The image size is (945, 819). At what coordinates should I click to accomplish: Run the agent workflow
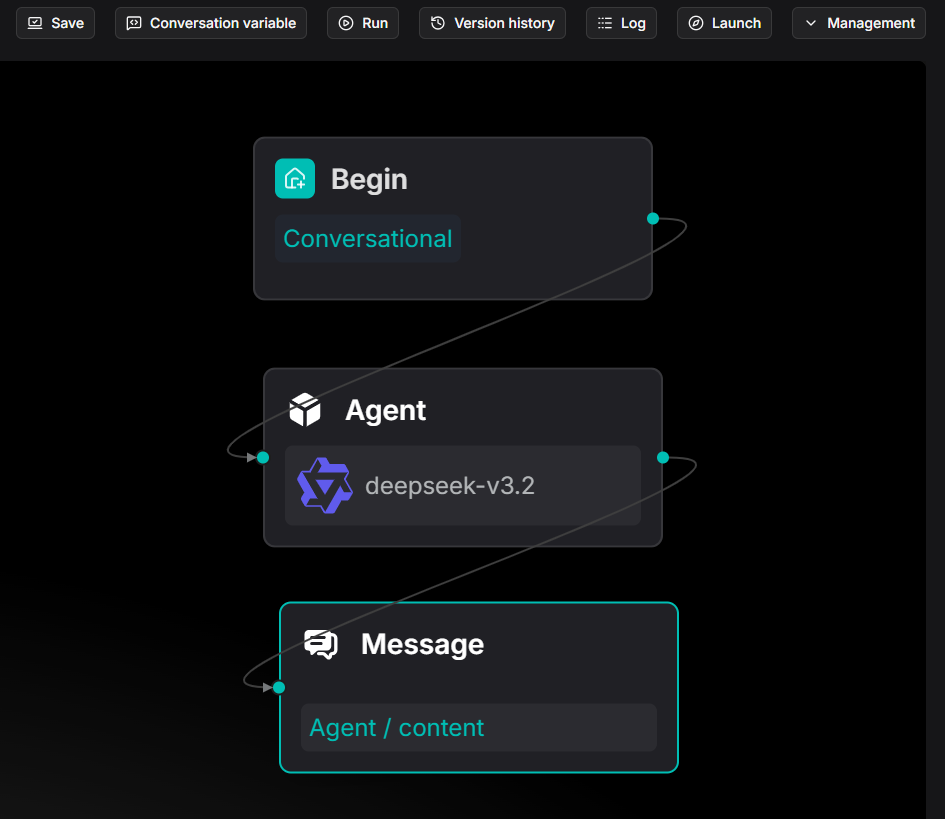pos(363,23)
